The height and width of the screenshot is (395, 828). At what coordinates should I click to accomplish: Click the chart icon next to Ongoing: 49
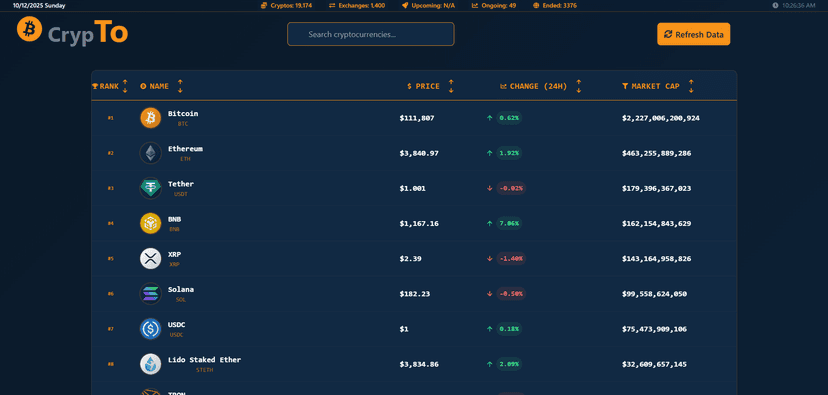click(x=475, y=5)
